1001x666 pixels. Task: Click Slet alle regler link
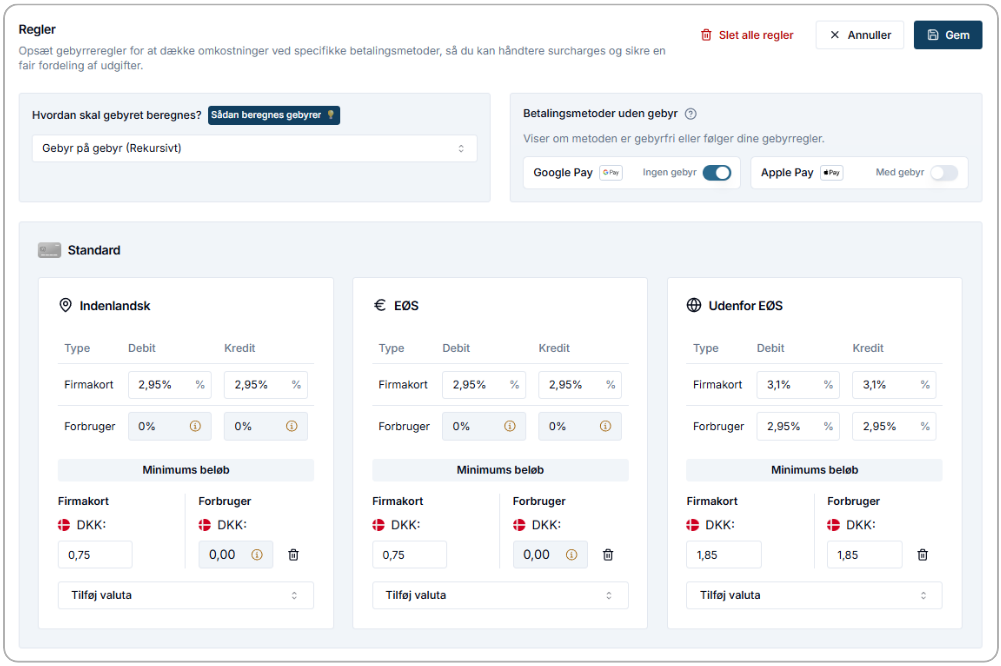tap(747, 35)
